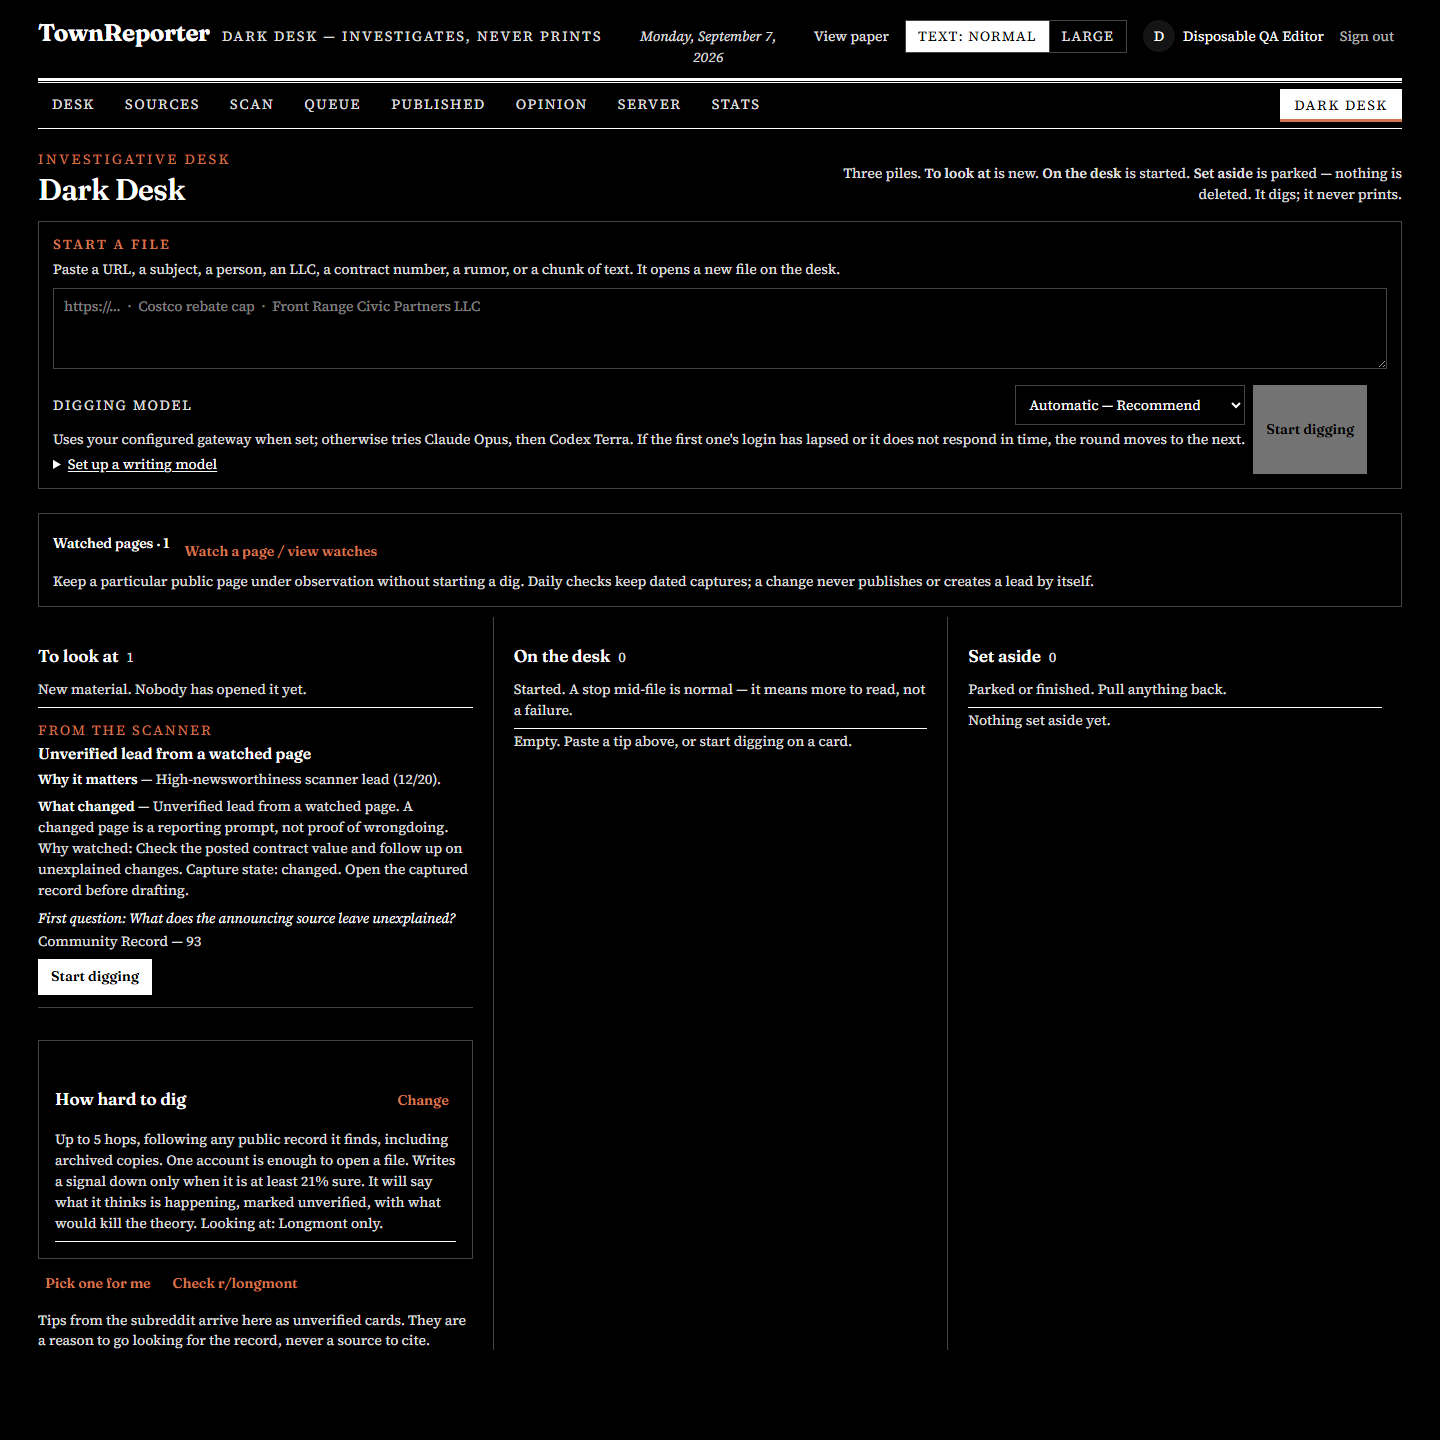View the Stats tab
Viewport: 1440px width, 1440px height.
pyautogui.click(x=735, y=104)
